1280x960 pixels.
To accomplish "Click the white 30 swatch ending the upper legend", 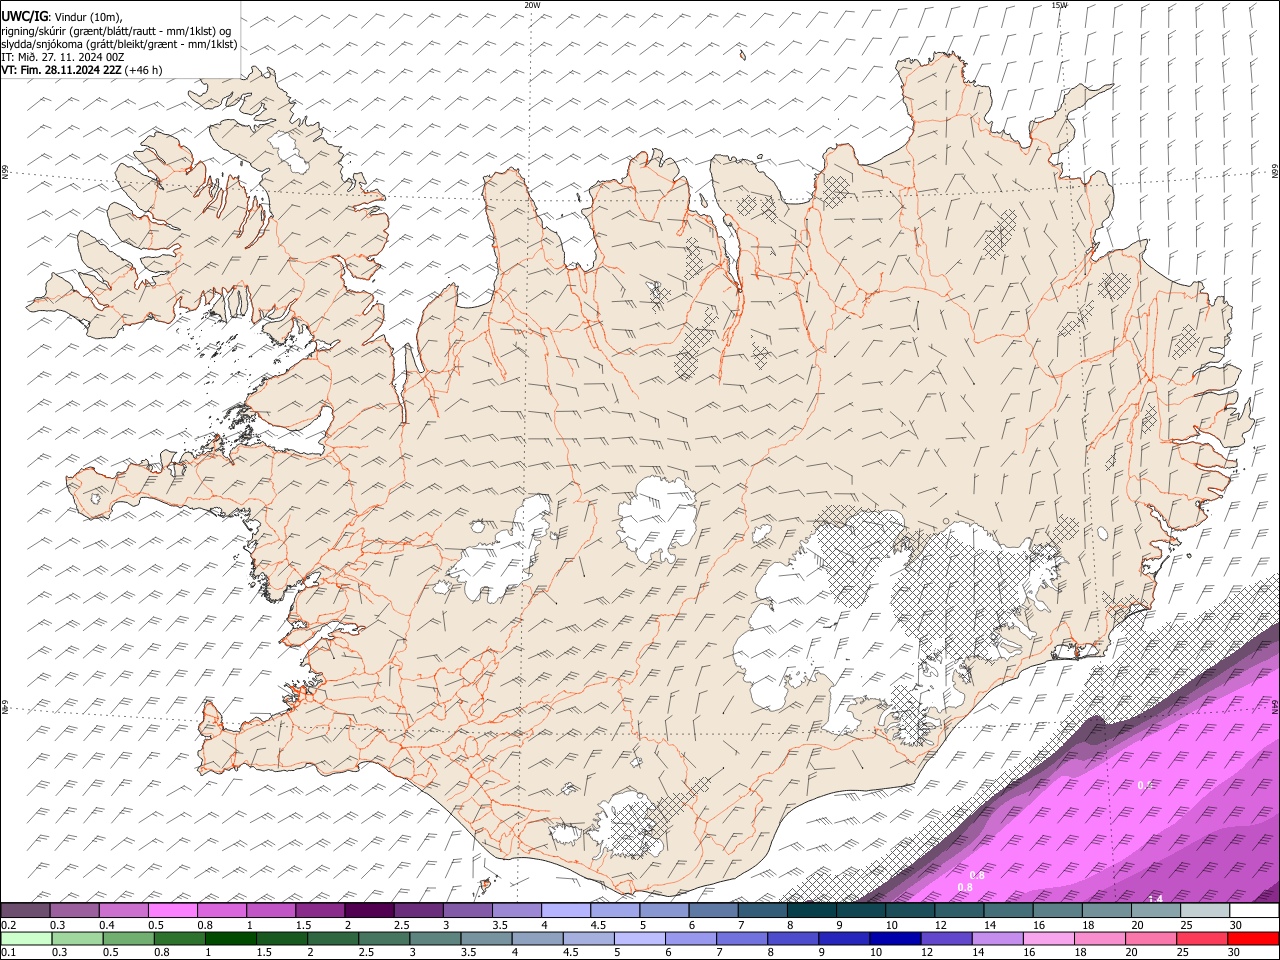I will 1254,911.
